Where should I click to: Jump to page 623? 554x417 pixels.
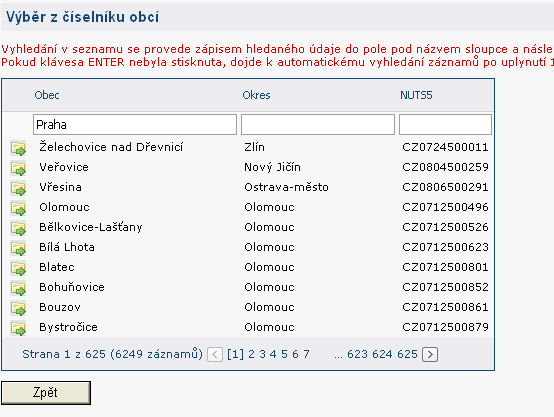click(x=358, y=354)
